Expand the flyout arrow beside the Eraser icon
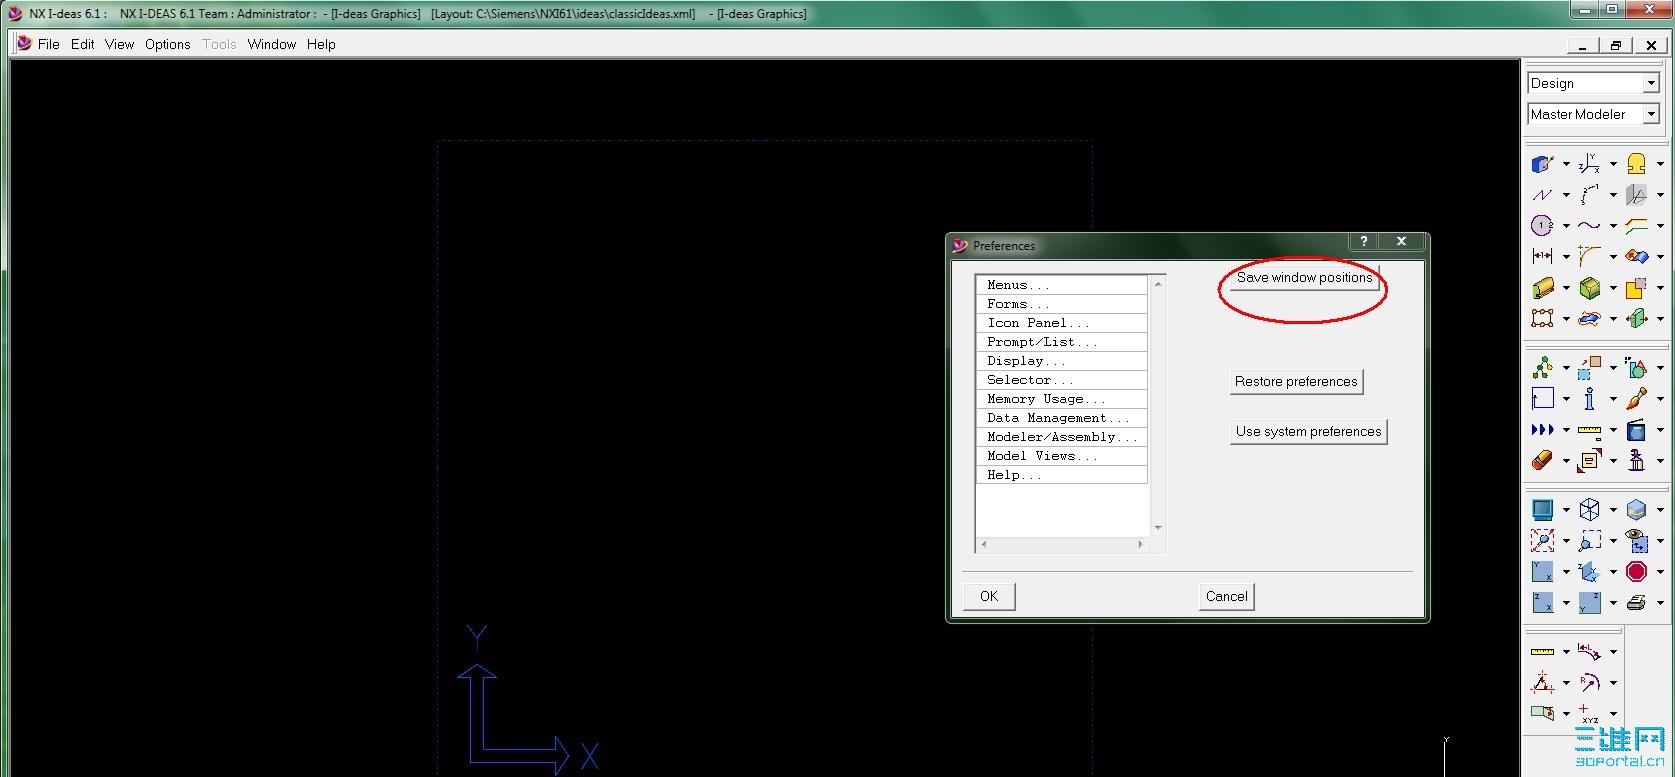Viewport: 1675px width, 777px height. tap(1566, 461)
